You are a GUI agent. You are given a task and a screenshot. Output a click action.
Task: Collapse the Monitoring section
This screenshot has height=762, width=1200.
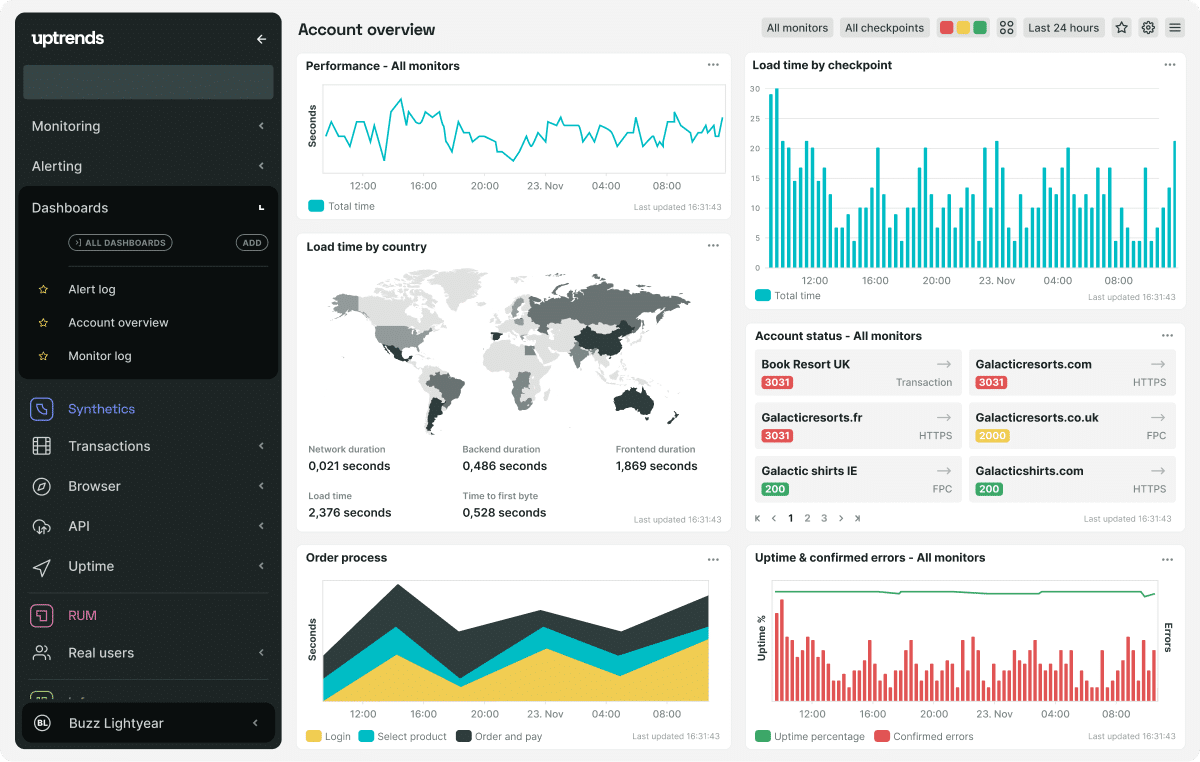click(x=261, y=126)
